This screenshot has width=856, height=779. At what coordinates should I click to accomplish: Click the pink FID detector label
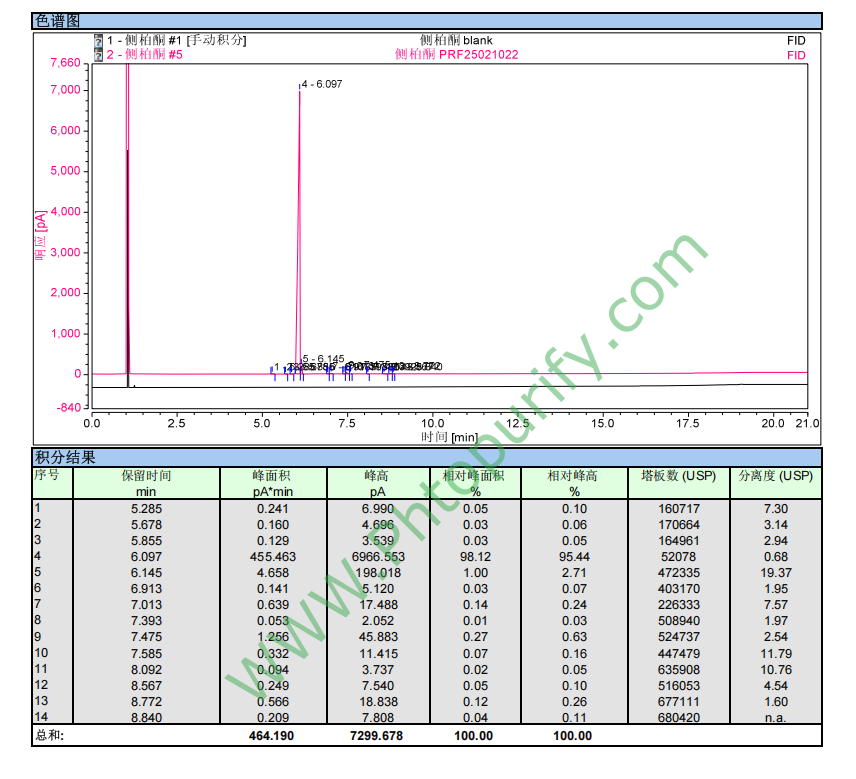coord(796,55)
